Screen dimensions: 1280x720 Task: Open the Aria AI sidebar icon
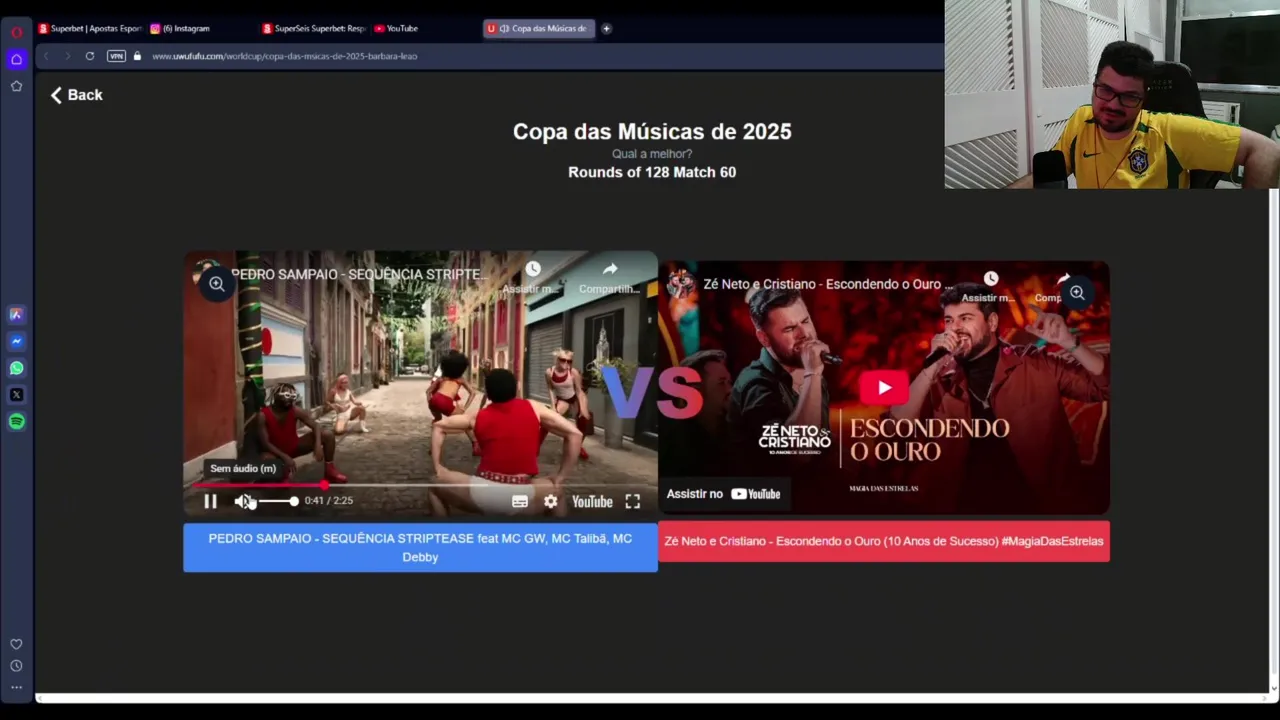point(16,314)
